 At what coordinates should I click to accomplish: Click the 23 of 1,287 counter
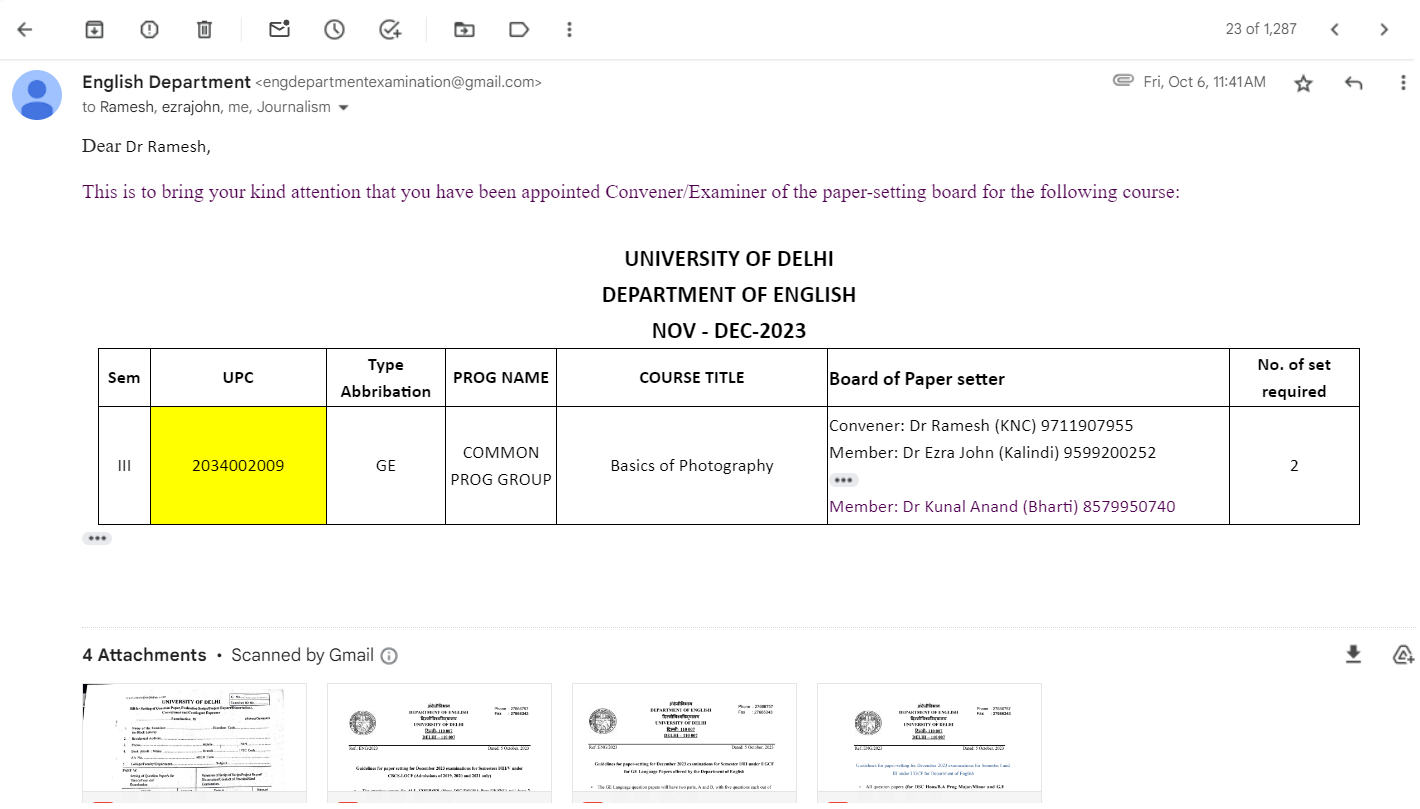pyautogui.click(x=1261, y=29)
